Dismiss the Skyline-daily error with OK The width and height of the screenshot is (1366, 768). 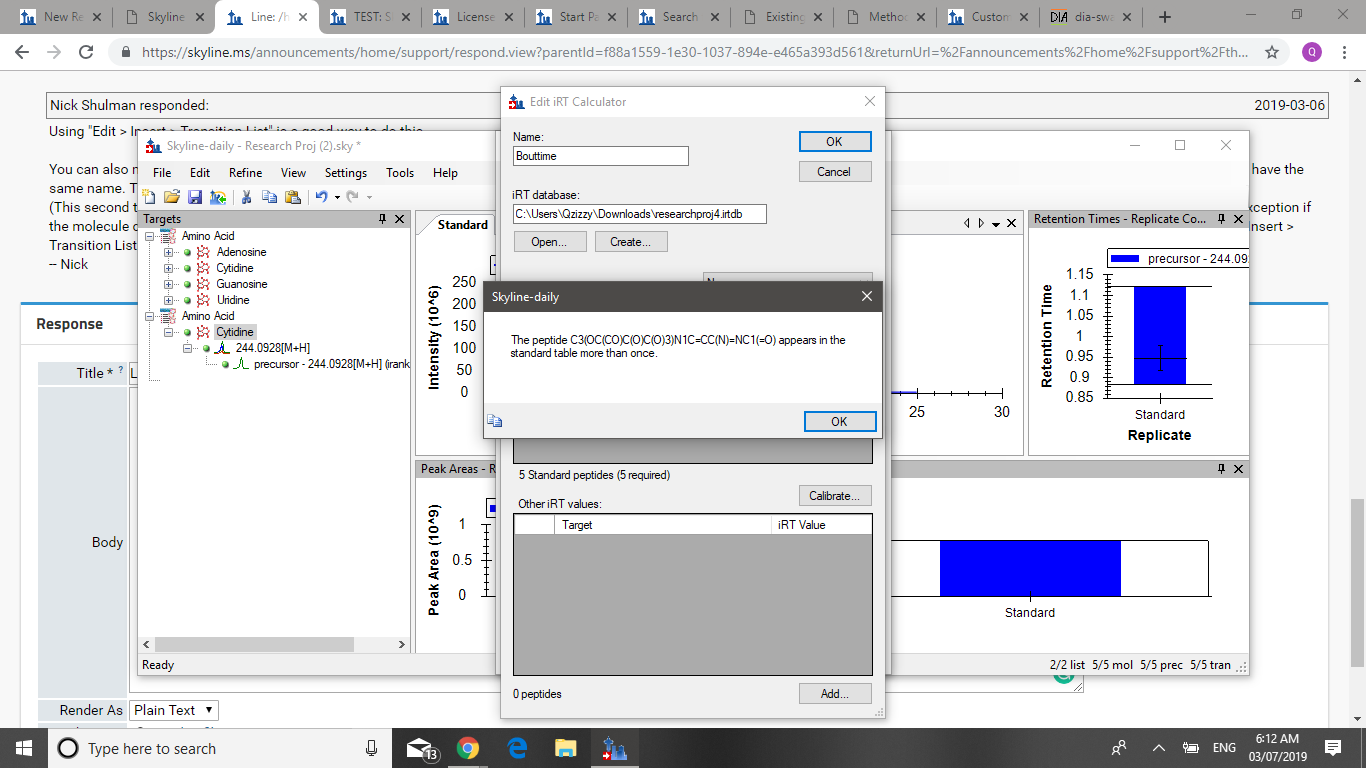839,421
